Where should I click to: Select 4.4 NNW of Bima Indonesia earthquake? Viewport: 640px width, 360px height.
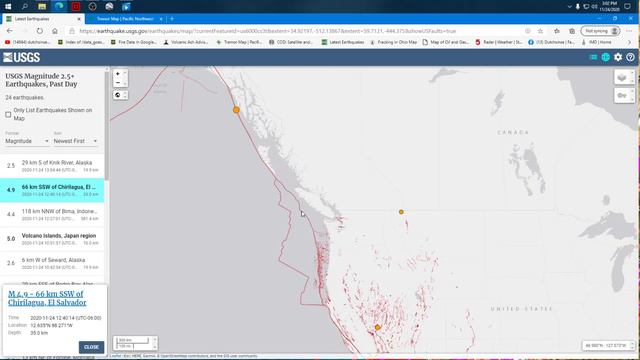52,215
